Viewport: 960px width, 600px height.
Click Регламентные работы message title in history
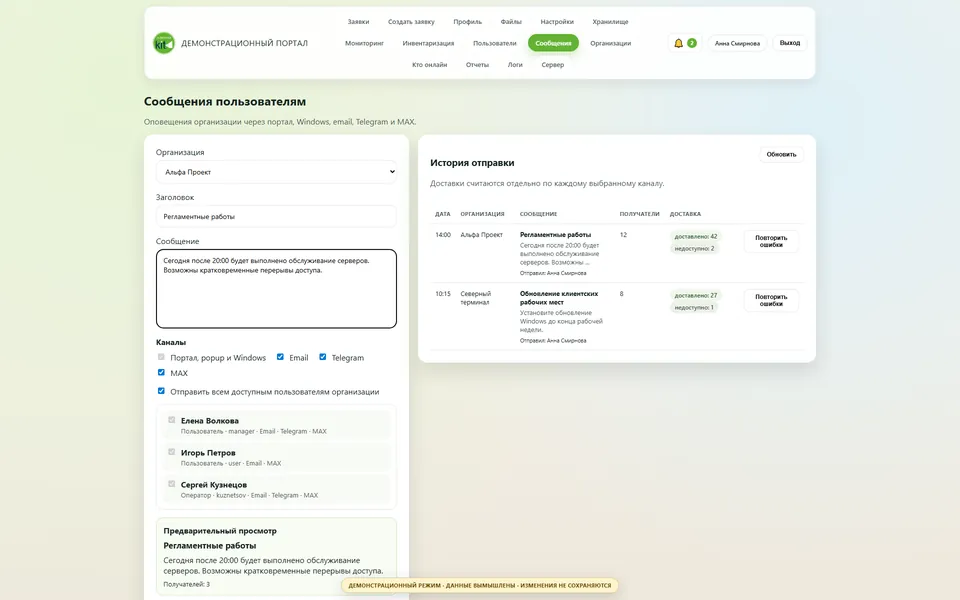pyautogui.click(x=555, y=234)
